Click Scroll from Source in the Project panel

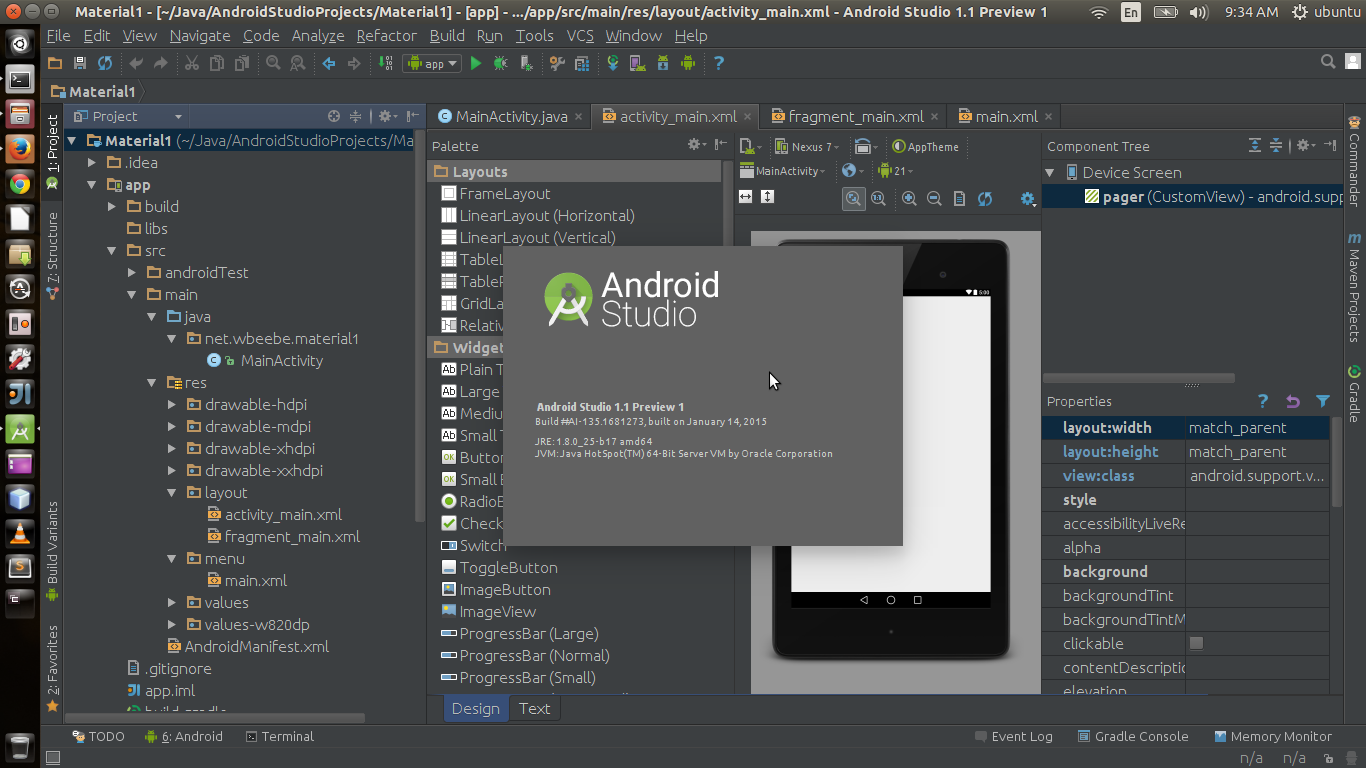(x=334, y=116)
